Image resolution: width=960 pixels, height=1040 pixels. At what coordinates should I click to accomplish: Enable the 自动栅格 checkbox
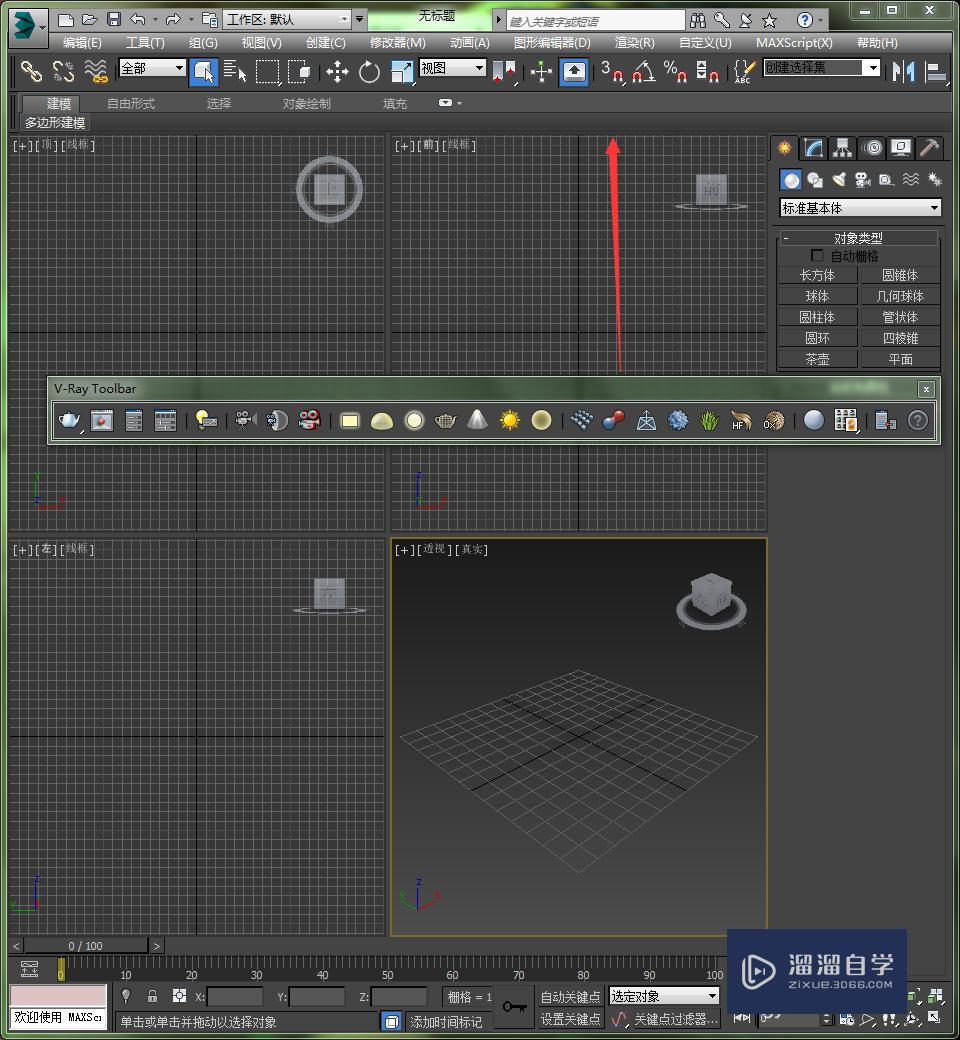point(818,257)
